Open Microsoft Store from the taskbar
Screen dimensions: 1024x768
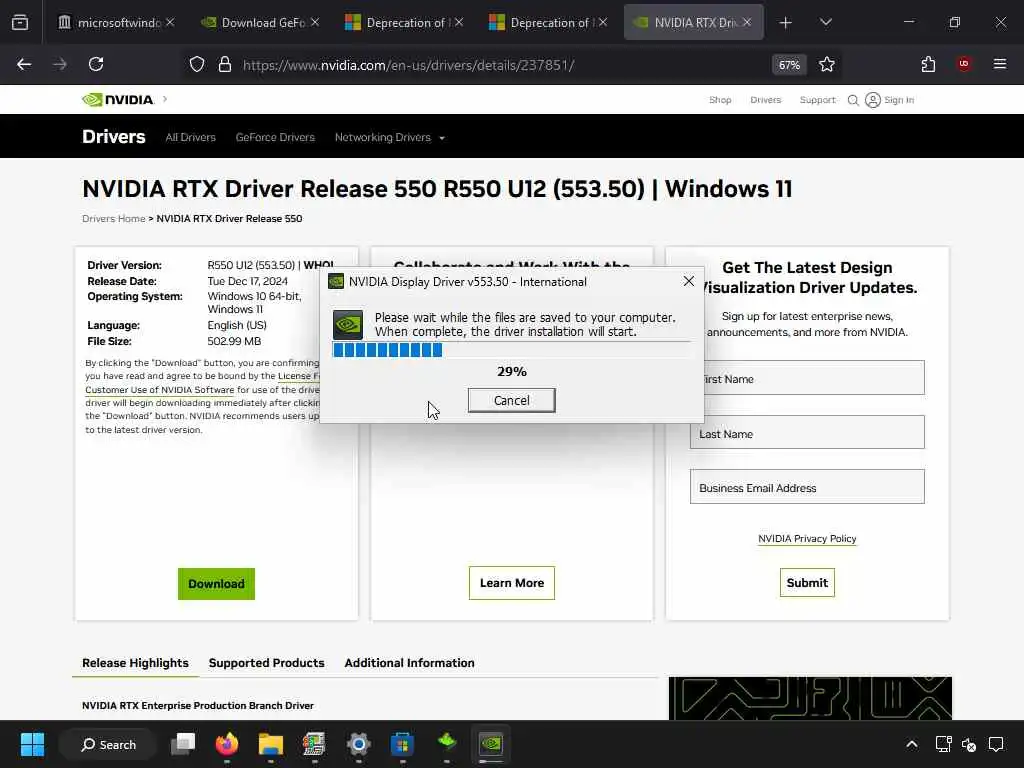coord(402,744)
